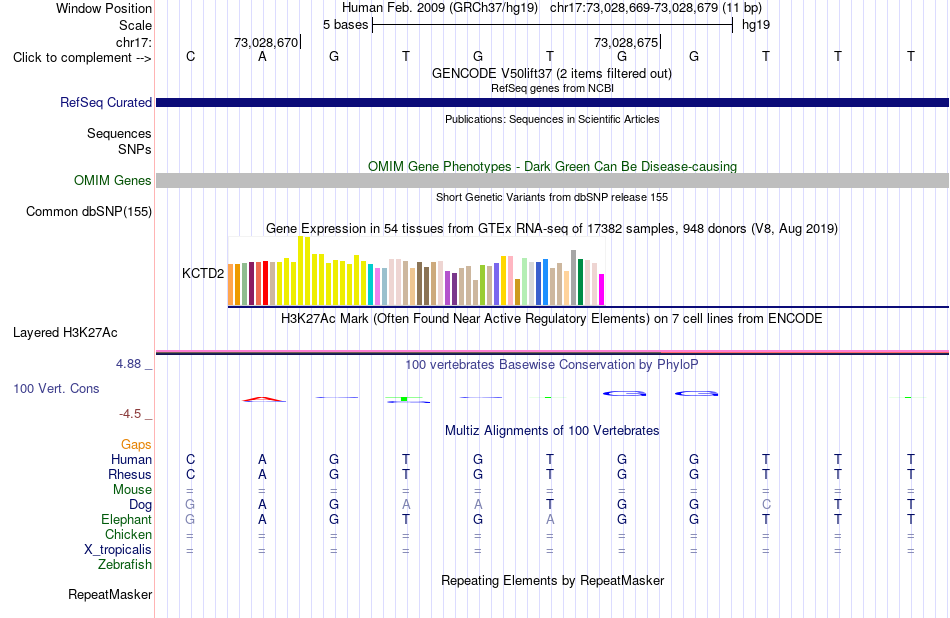Click 'Multiz Alignments of 100 Vertebrates' title
The width and height of the screenshot is (950, 618).
(552, 431)
